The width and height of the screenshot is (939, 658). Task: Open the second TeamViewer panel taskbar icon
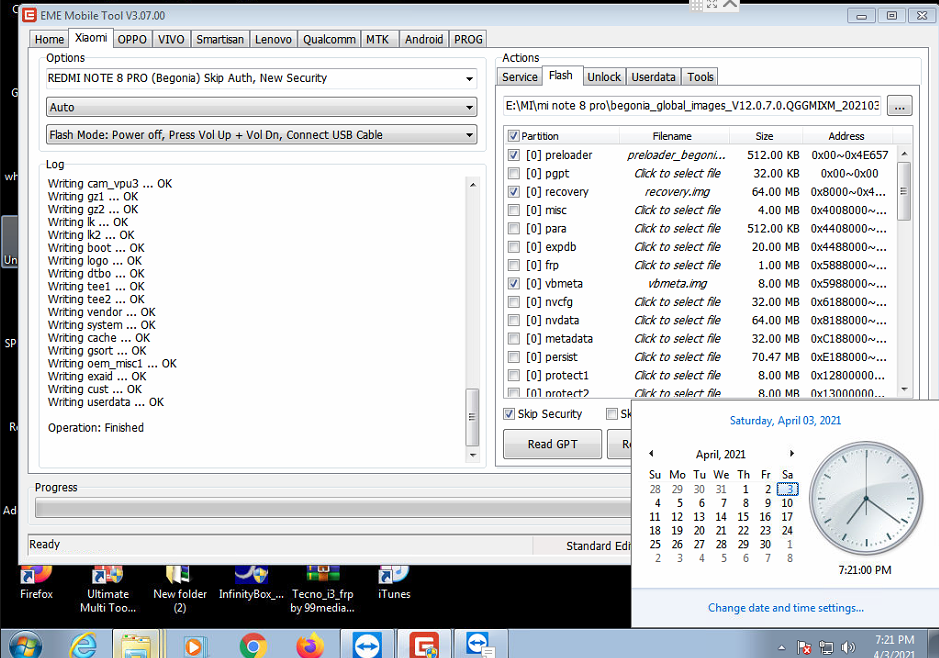coord(480,645)
